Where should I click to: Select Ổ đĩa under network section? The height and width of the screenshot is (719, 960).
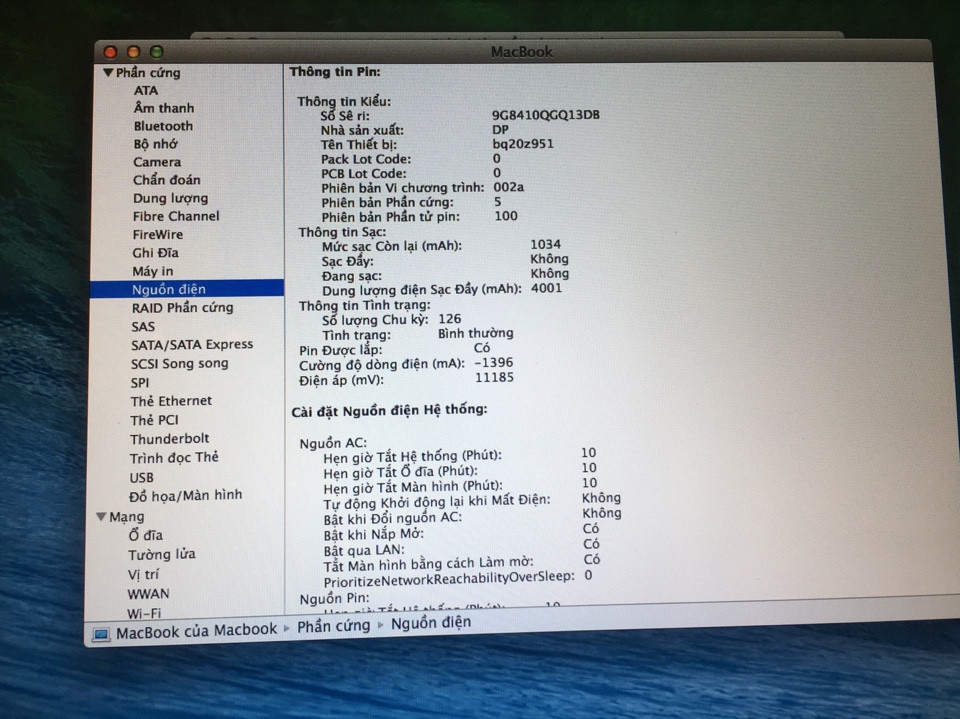click(145, 535)
